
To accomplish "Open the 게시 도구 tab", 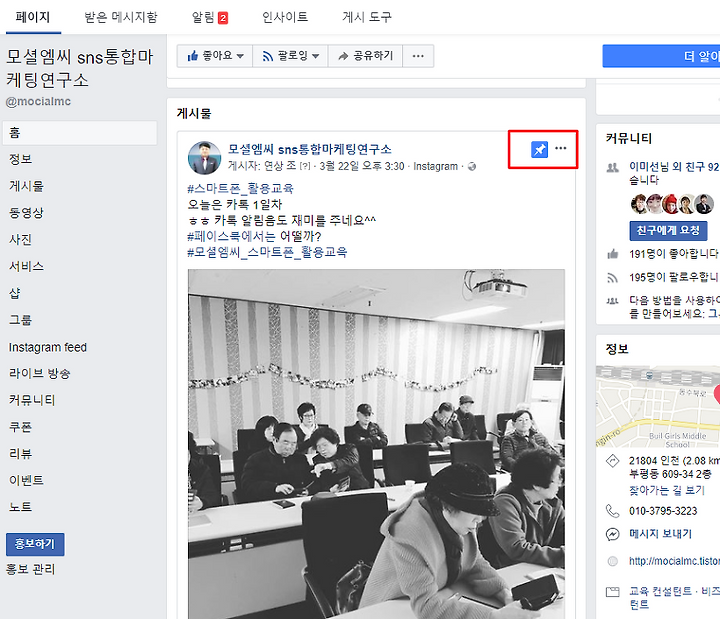I will (x=367, y=17).
